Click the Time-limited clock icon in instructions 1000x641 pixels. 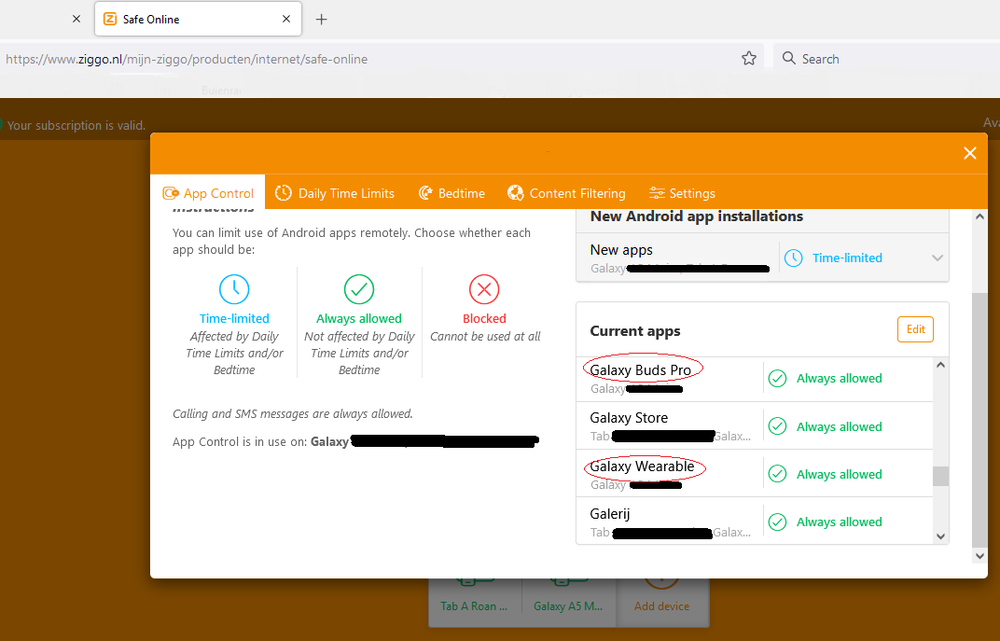(x=234, y=290)
